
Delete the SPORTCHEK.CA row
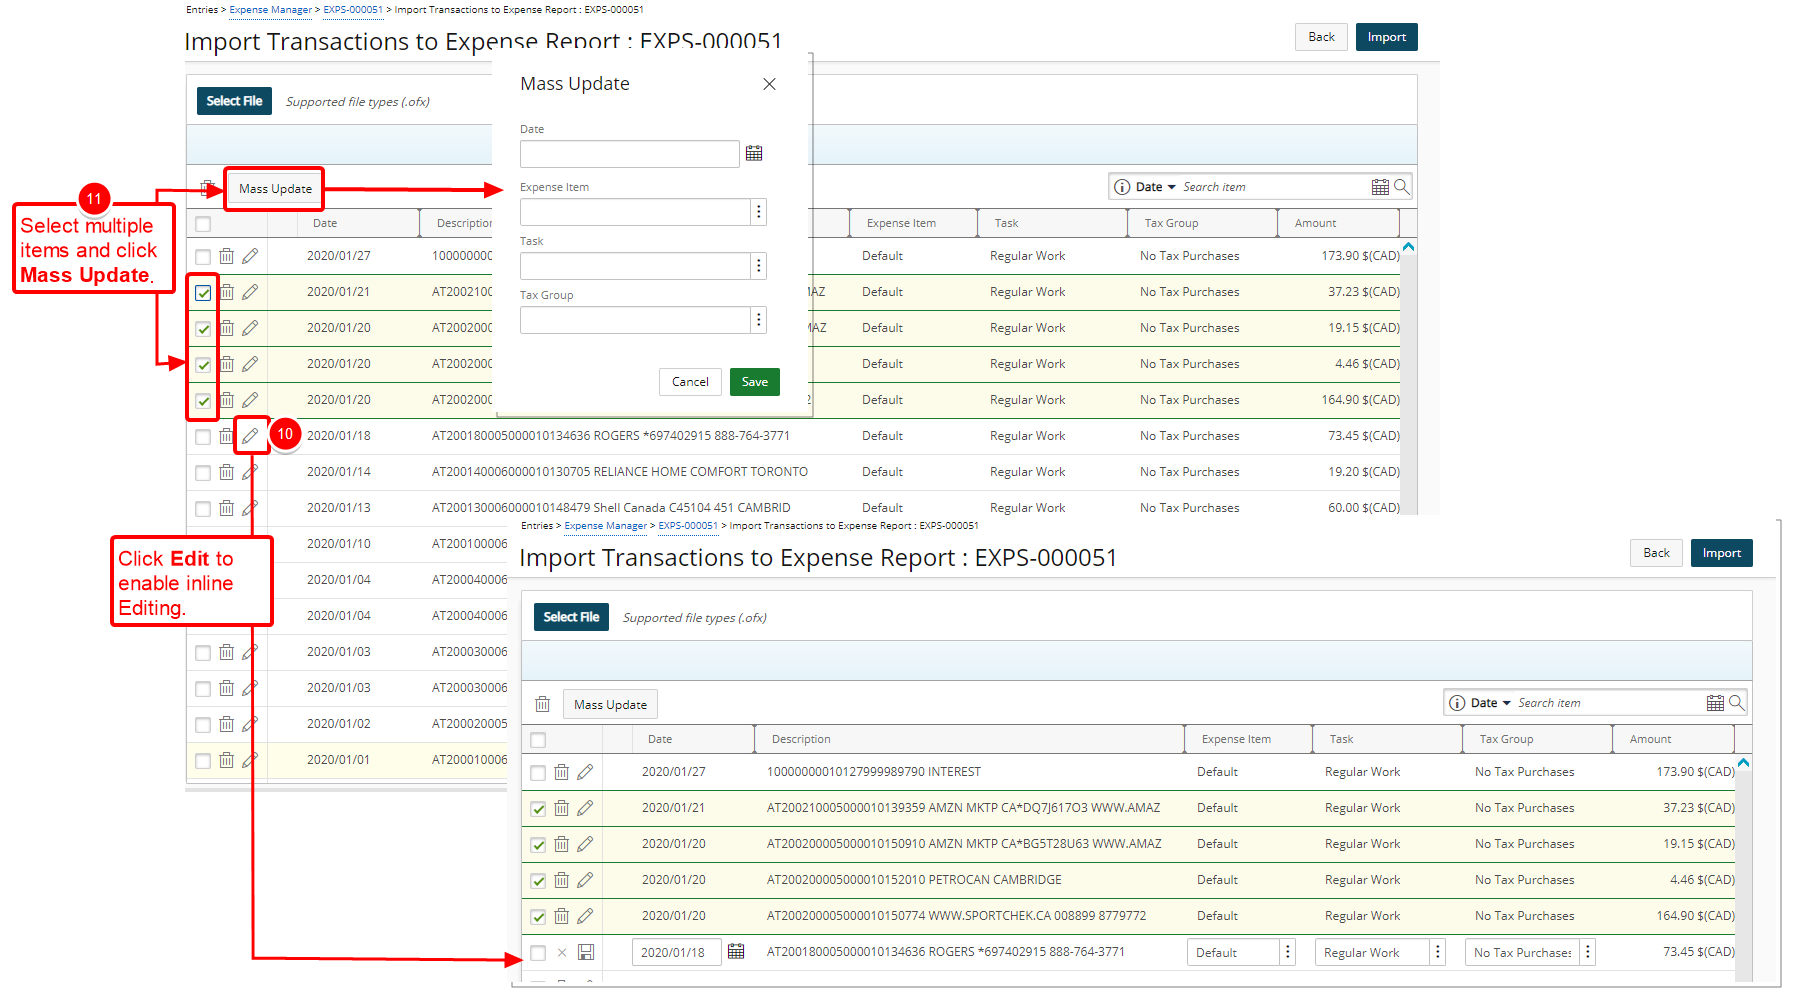pos(562,916)
